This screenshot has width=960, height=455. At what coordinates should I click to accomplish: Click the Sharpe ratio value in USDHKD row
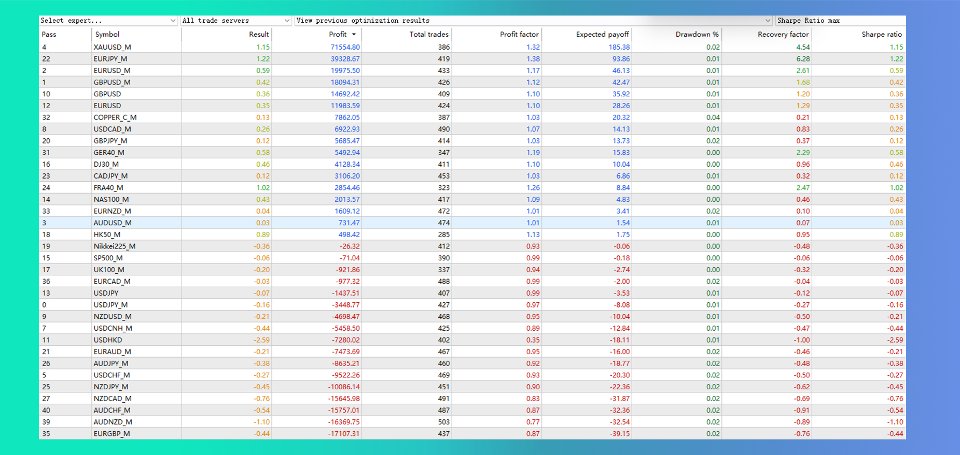coord(895,340)
